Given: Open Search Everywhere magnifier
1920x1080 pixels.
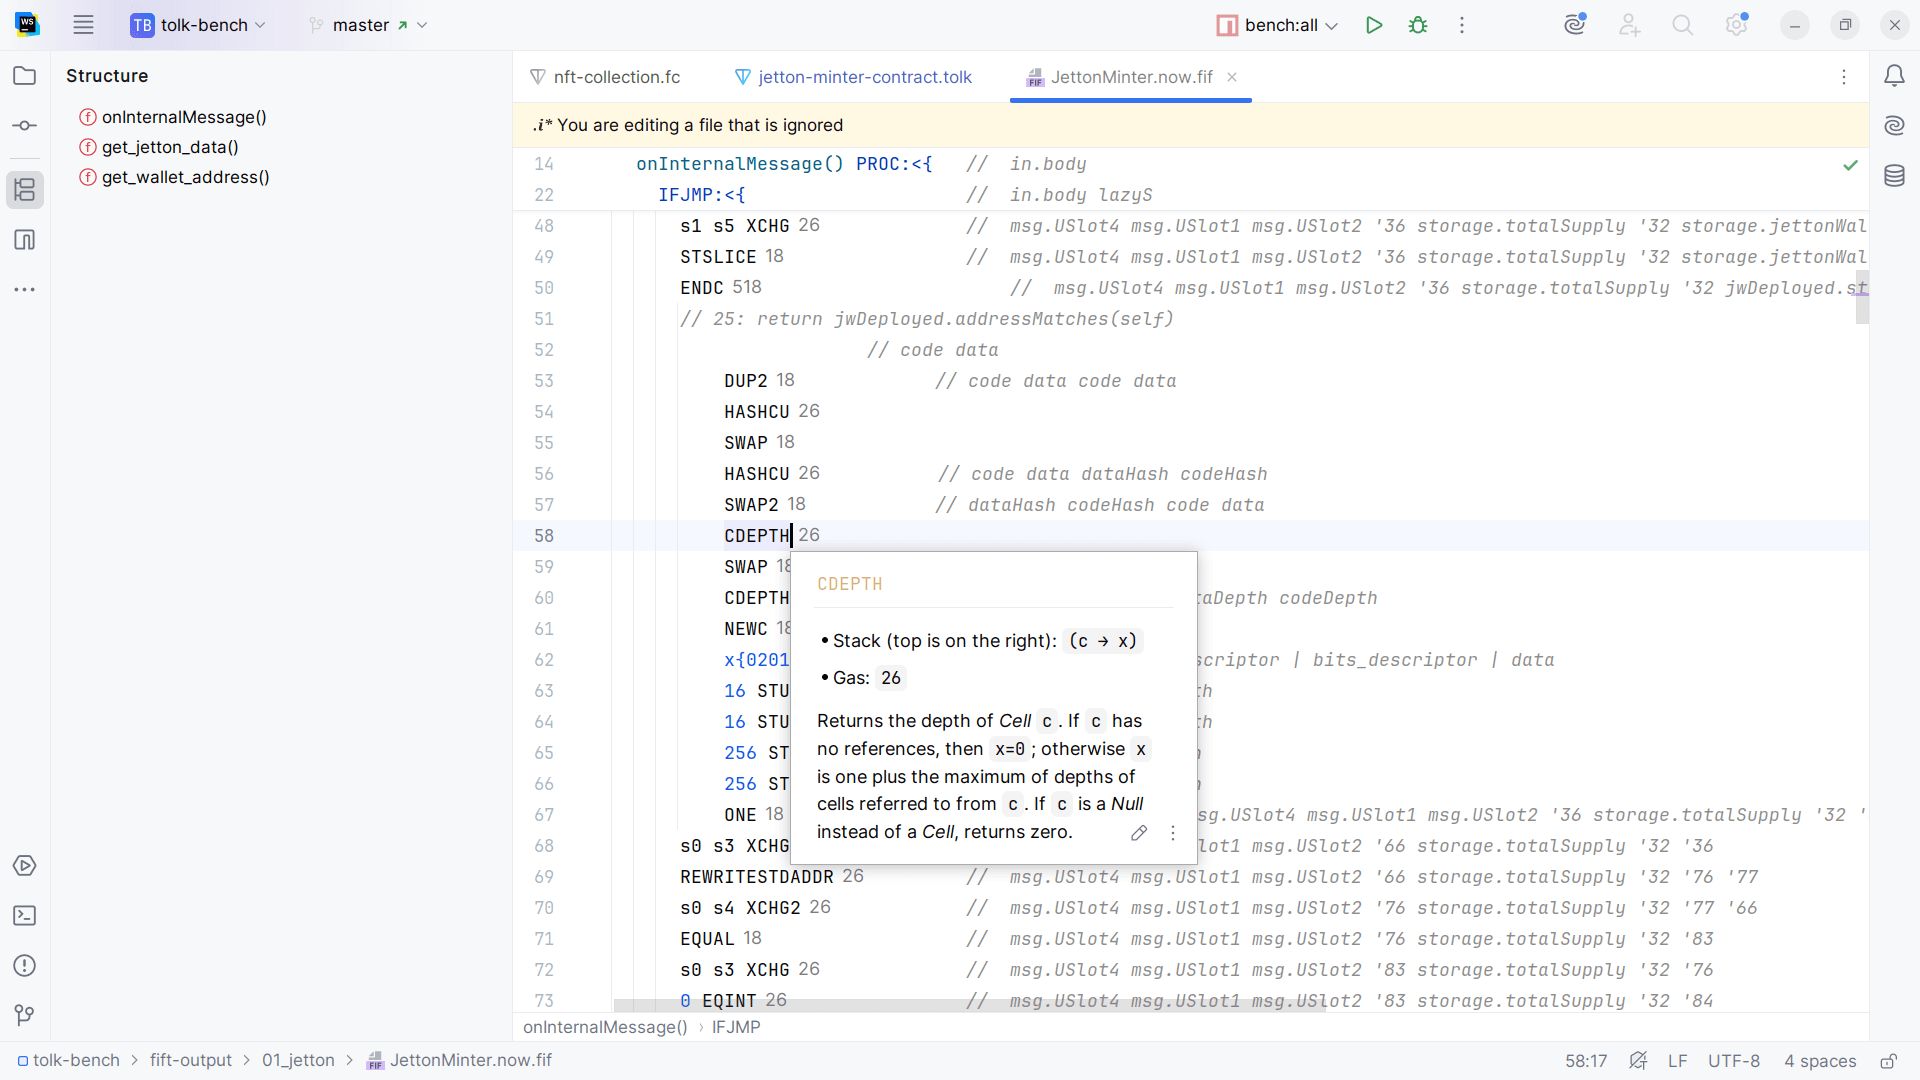Looking at the screenshot, I should [1683, 25].
